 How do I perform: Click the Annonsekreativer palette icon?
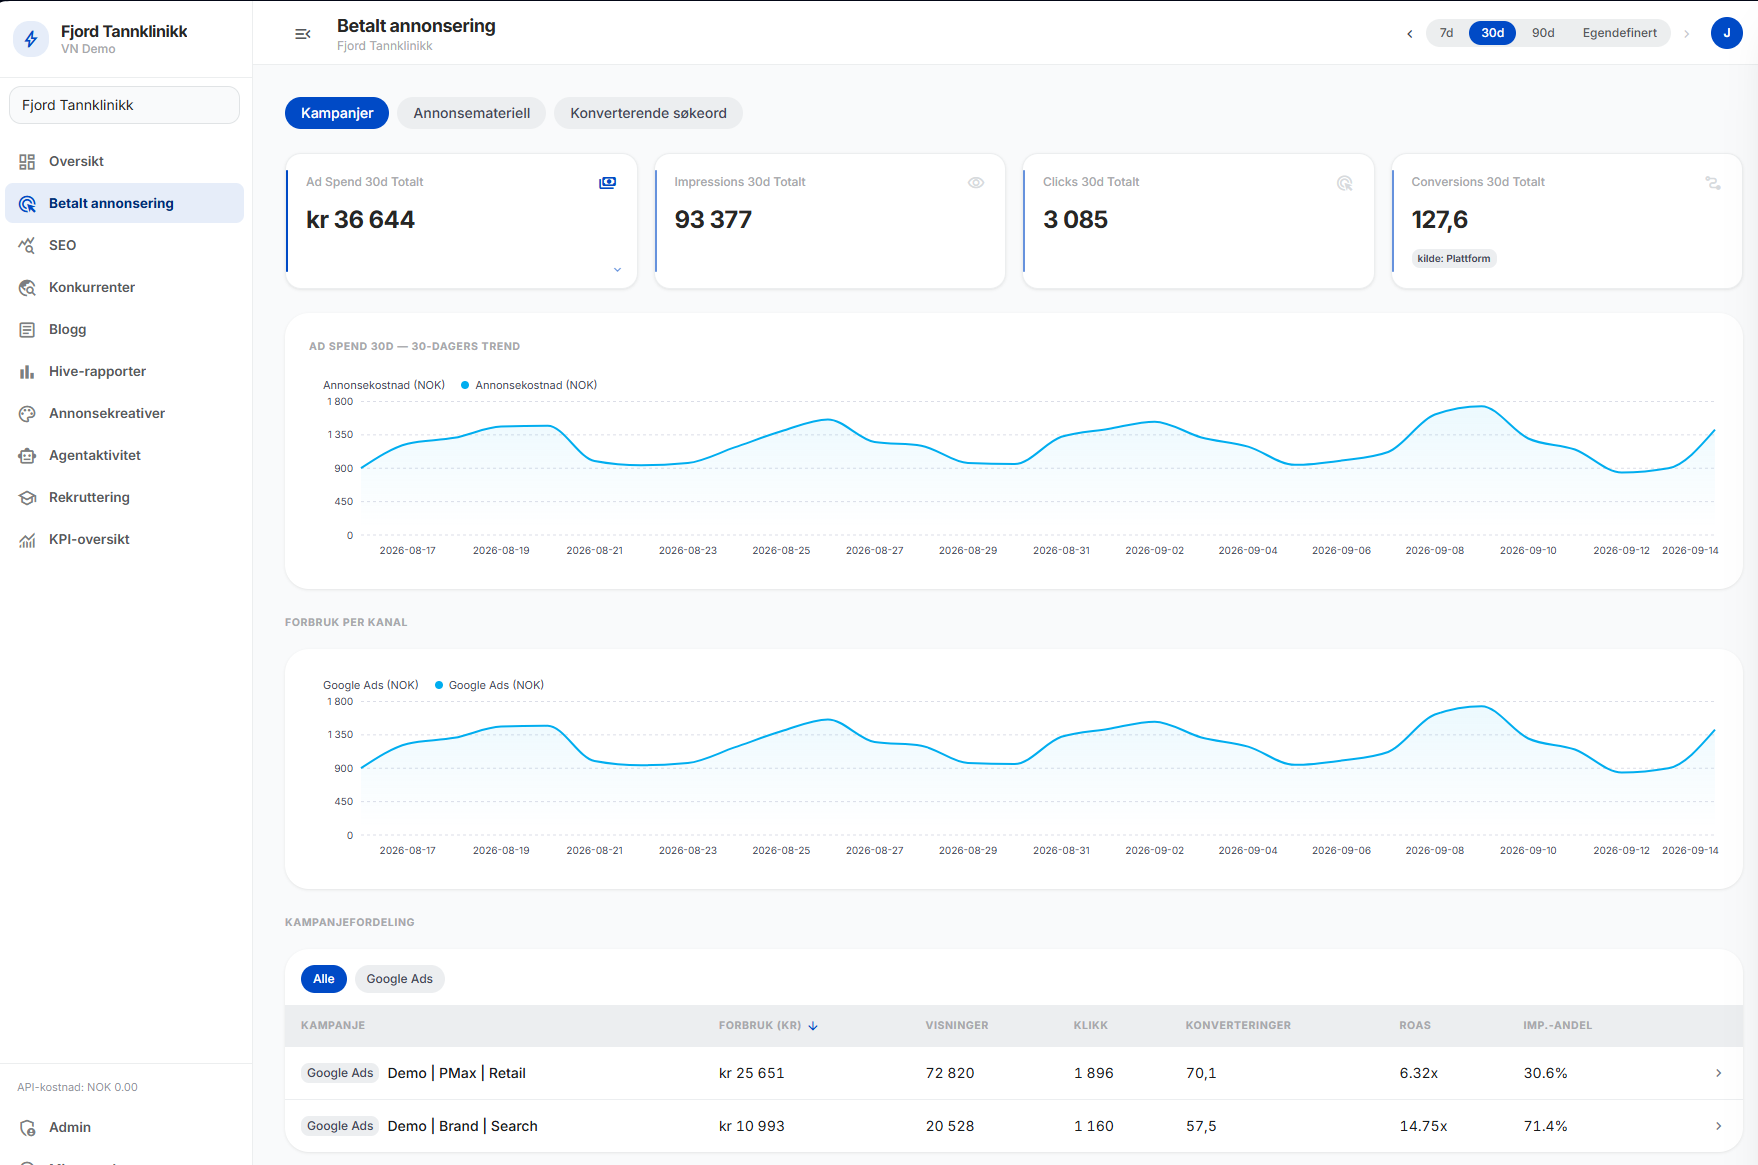pos(27,414)
